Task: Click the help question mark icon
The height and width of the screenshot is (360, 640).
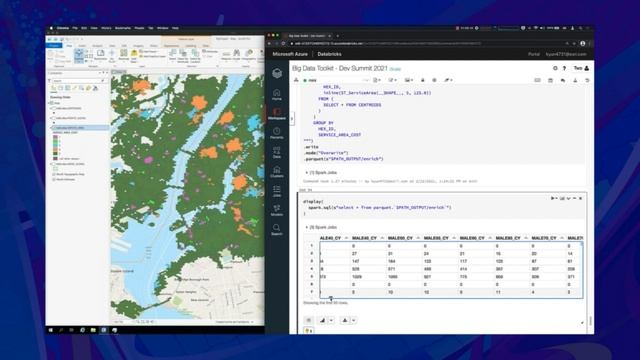Action: click(x=564, y=68)
